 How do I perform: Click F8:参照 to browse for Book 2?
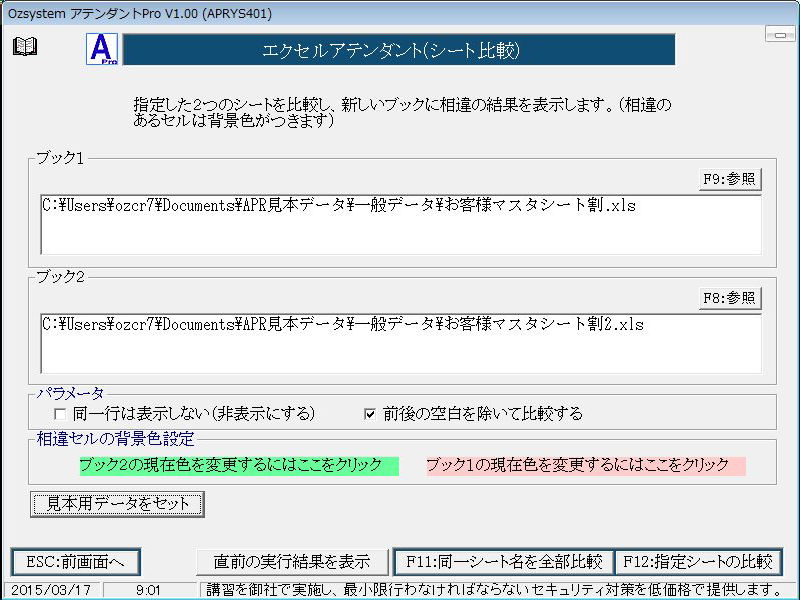[730, 298]
